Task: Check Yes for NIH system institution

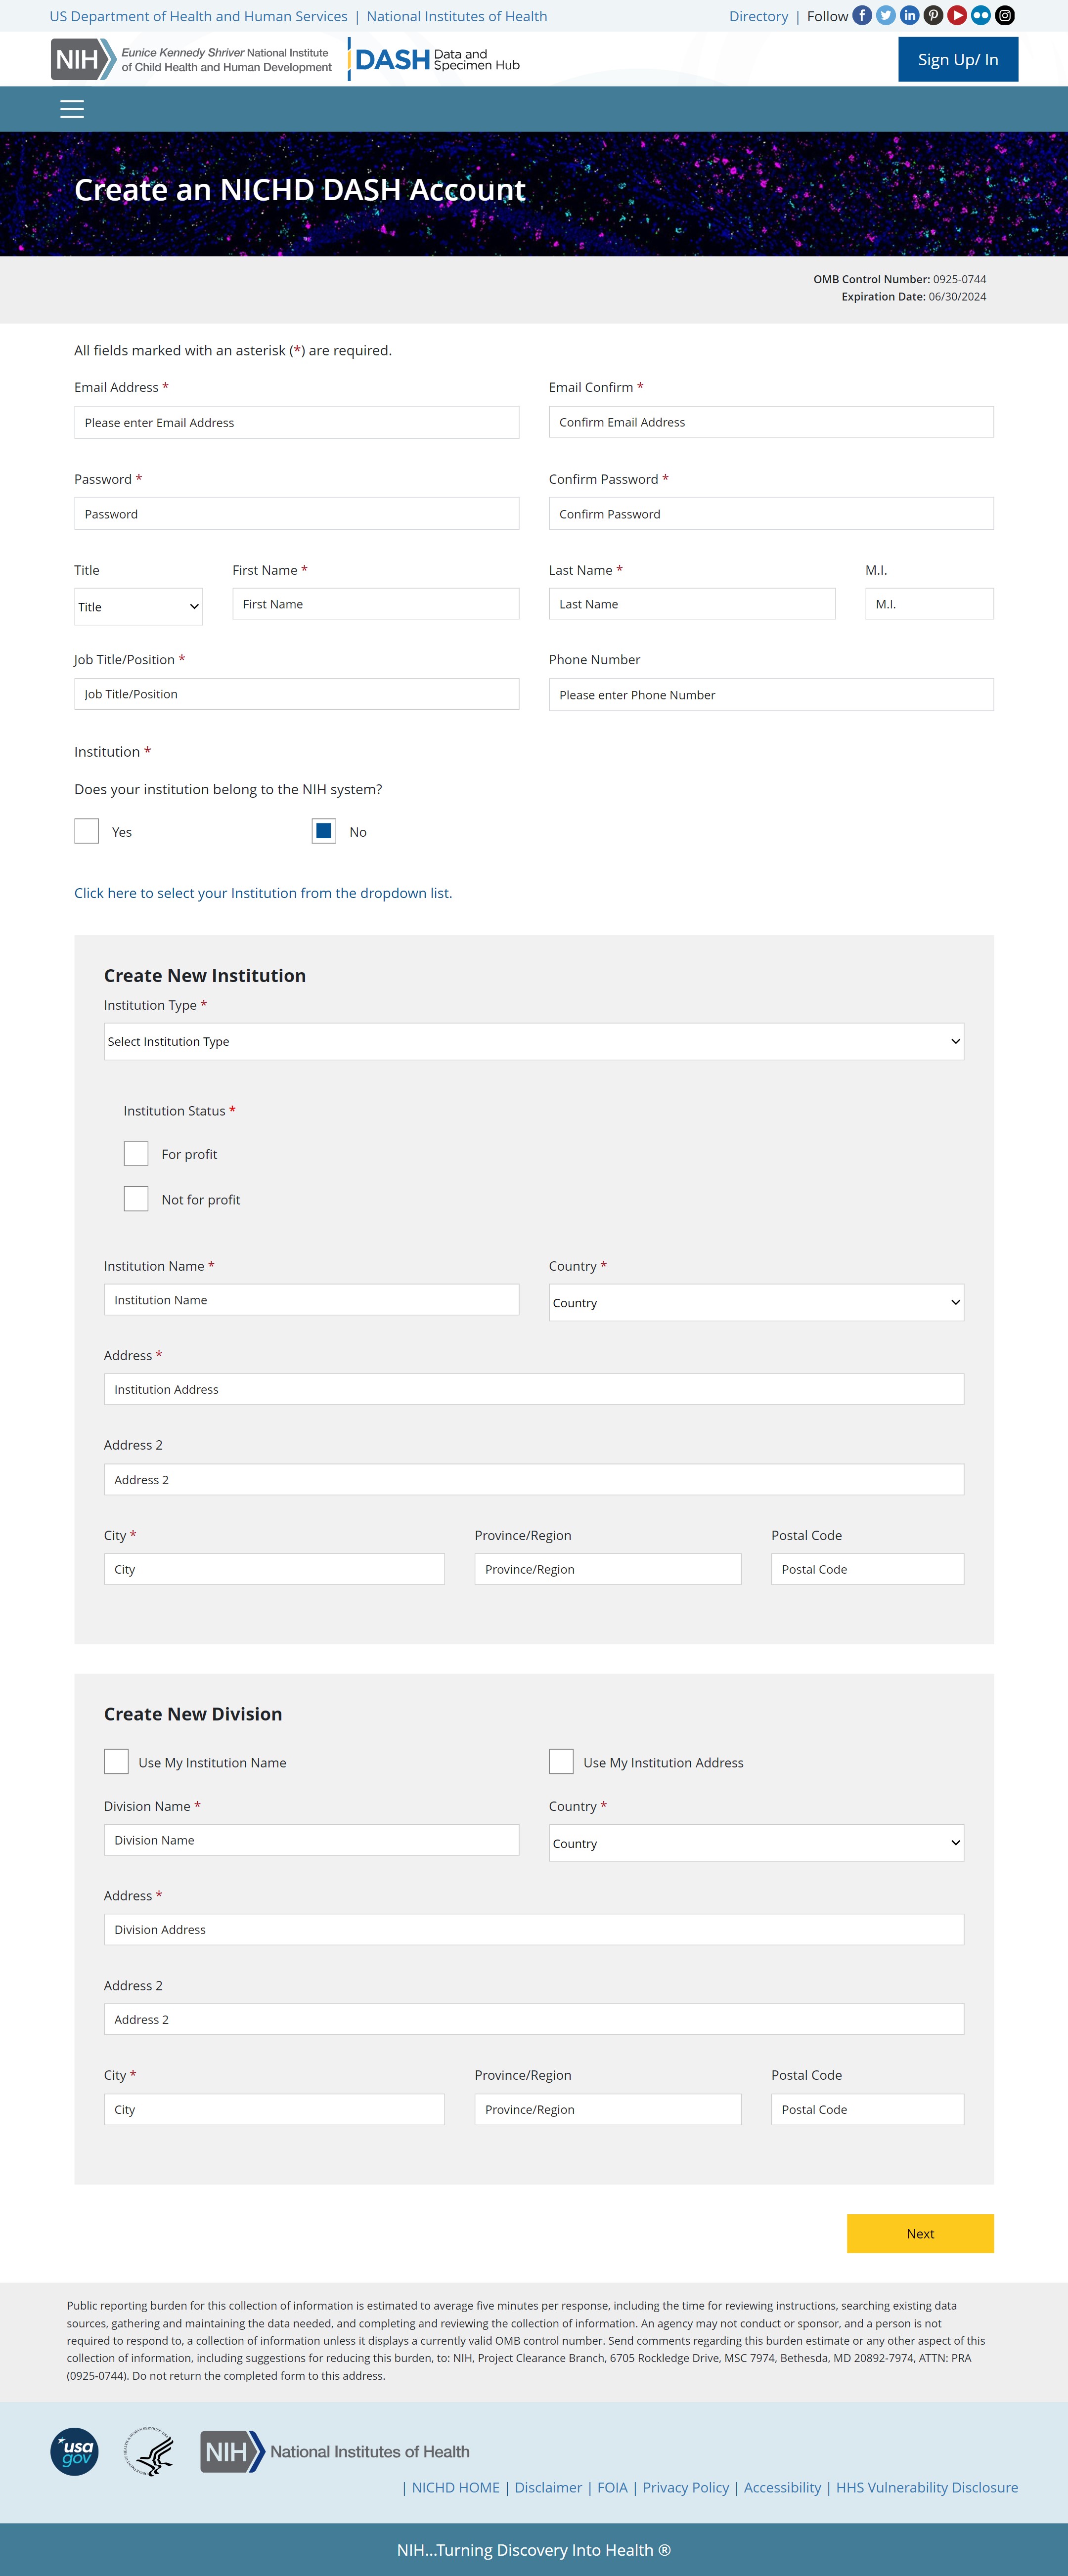Action: pos(87,831)
